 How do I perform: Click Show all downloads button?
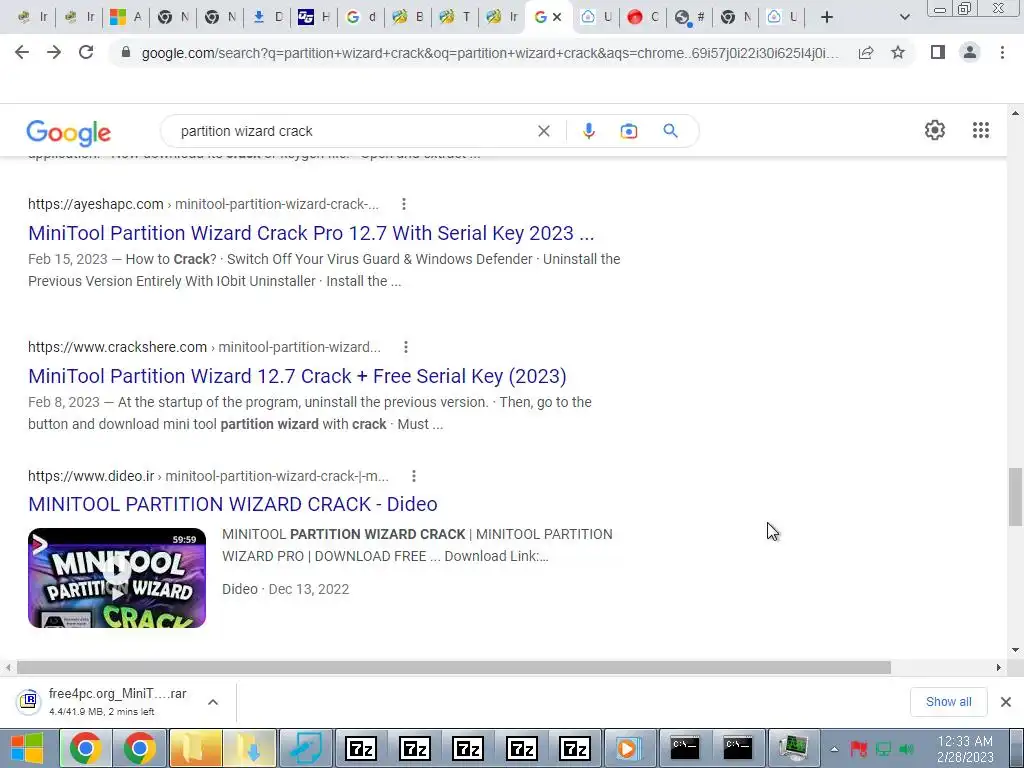[x=948, y=702]
